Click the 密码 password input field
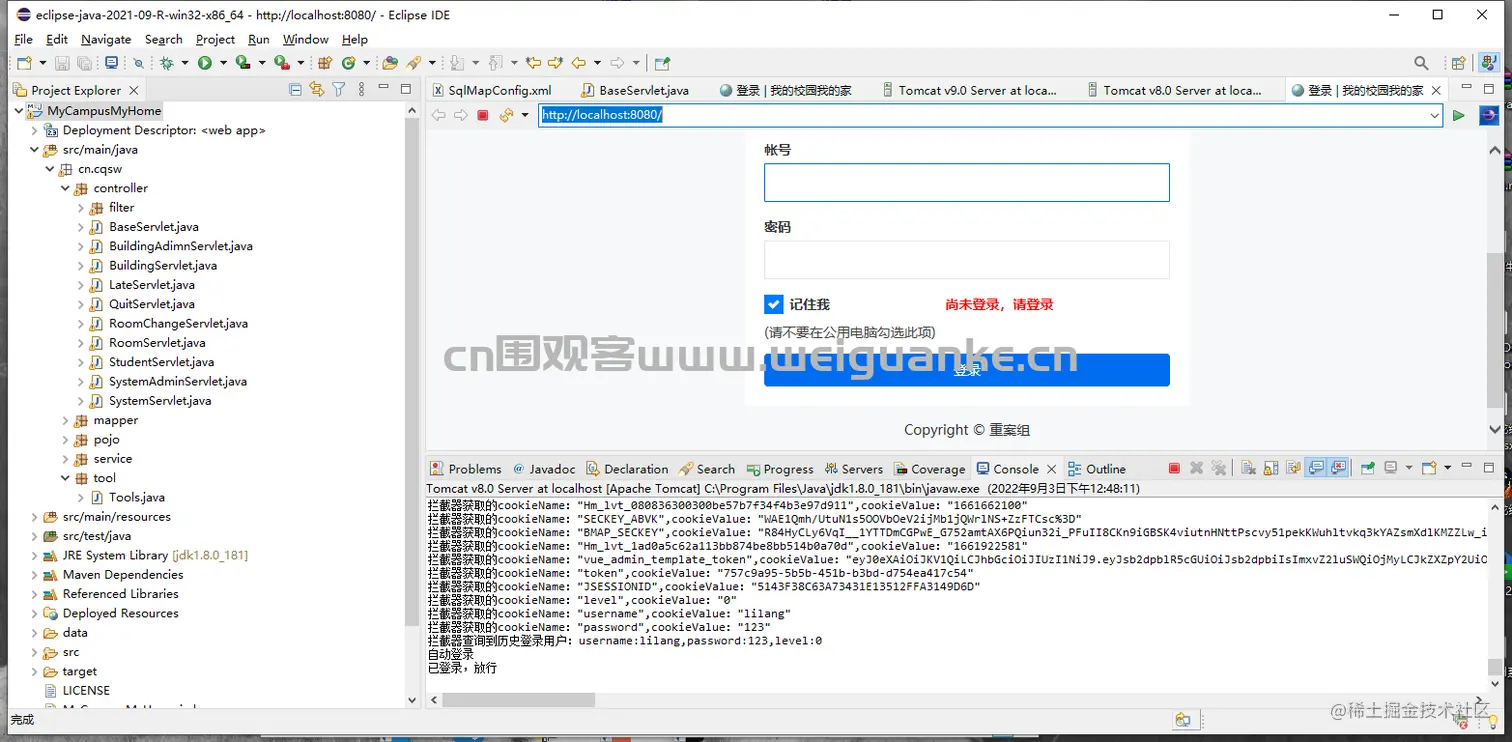This screenshot has width=1512, height=742. [x=966, y=259]
